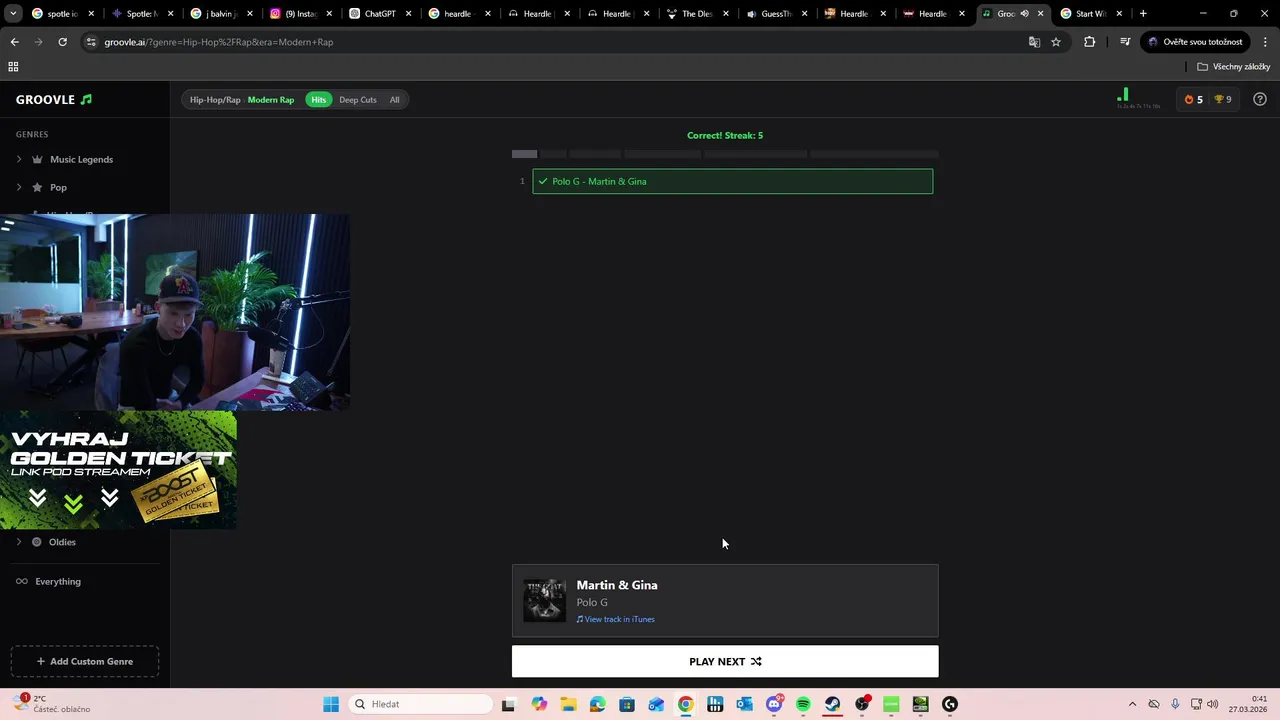The height and width of the screenshot is (720, 1280).
Task: Click Hip-Hop/Rap Modern Rap genre label
Action: click(x=242, y=100)
